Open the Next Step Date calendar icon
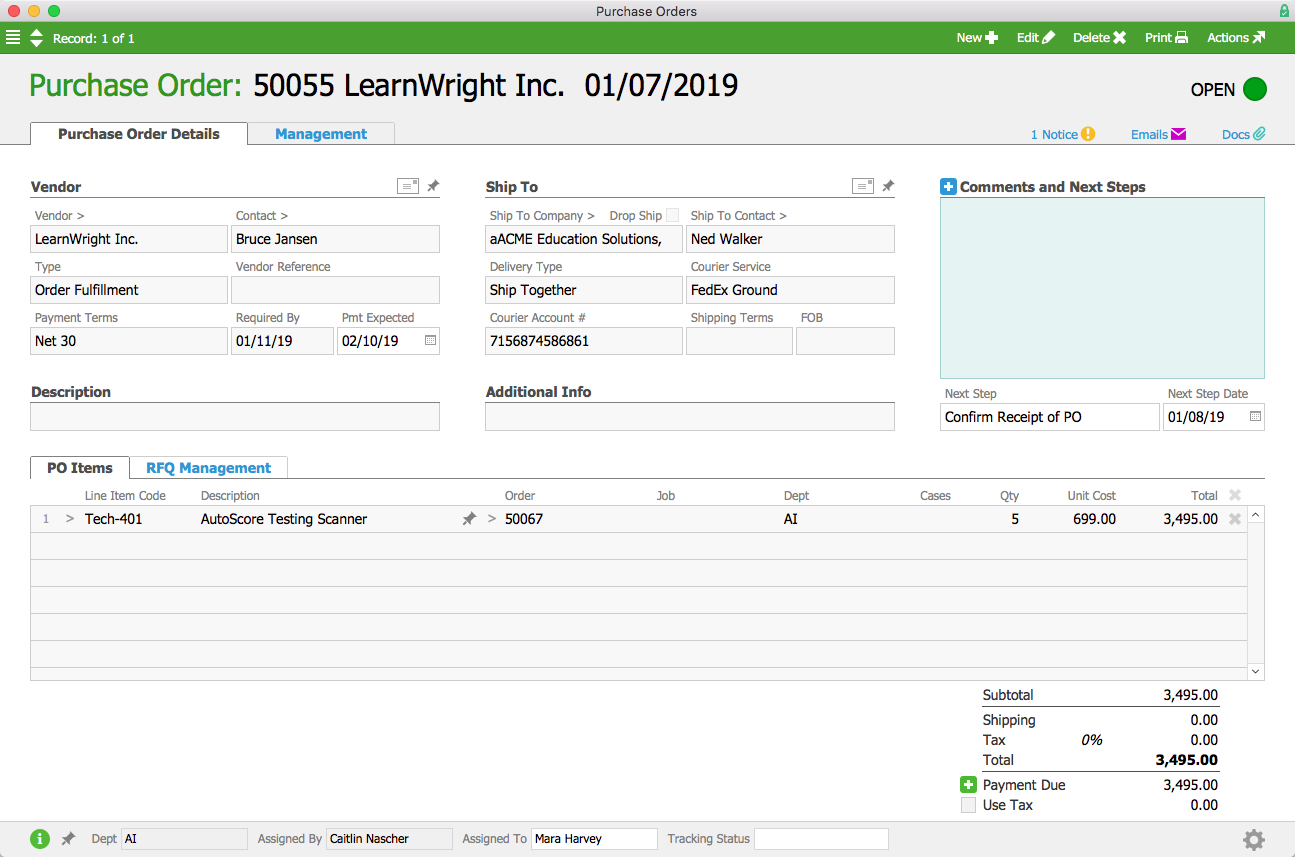This screenshot has width=1295, height=857. click(x=1255, y=417)
